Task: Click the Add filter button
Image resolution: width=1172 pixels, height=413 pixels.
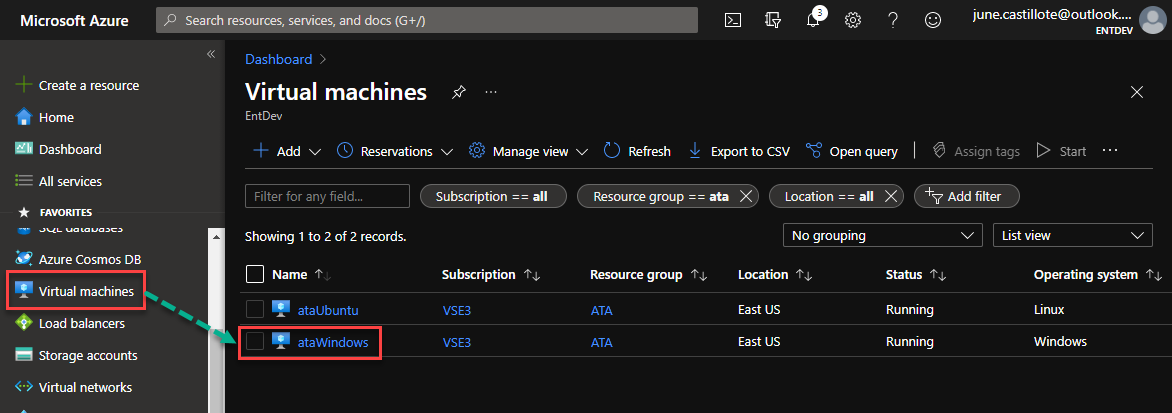Action: (967, 196)
